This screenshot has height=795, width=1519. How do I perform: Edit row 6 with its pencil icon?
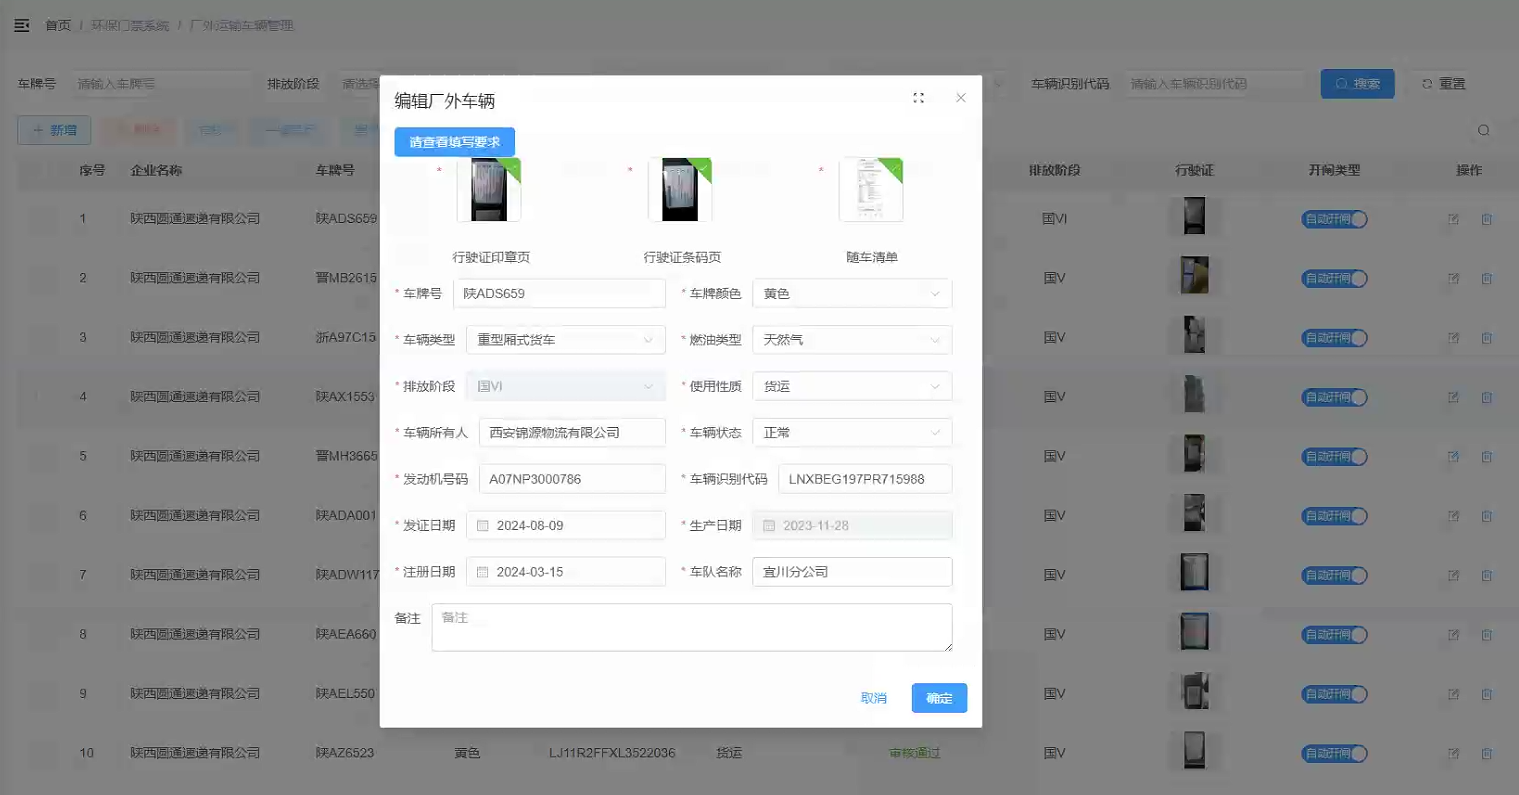click(x=1454, y=516)
